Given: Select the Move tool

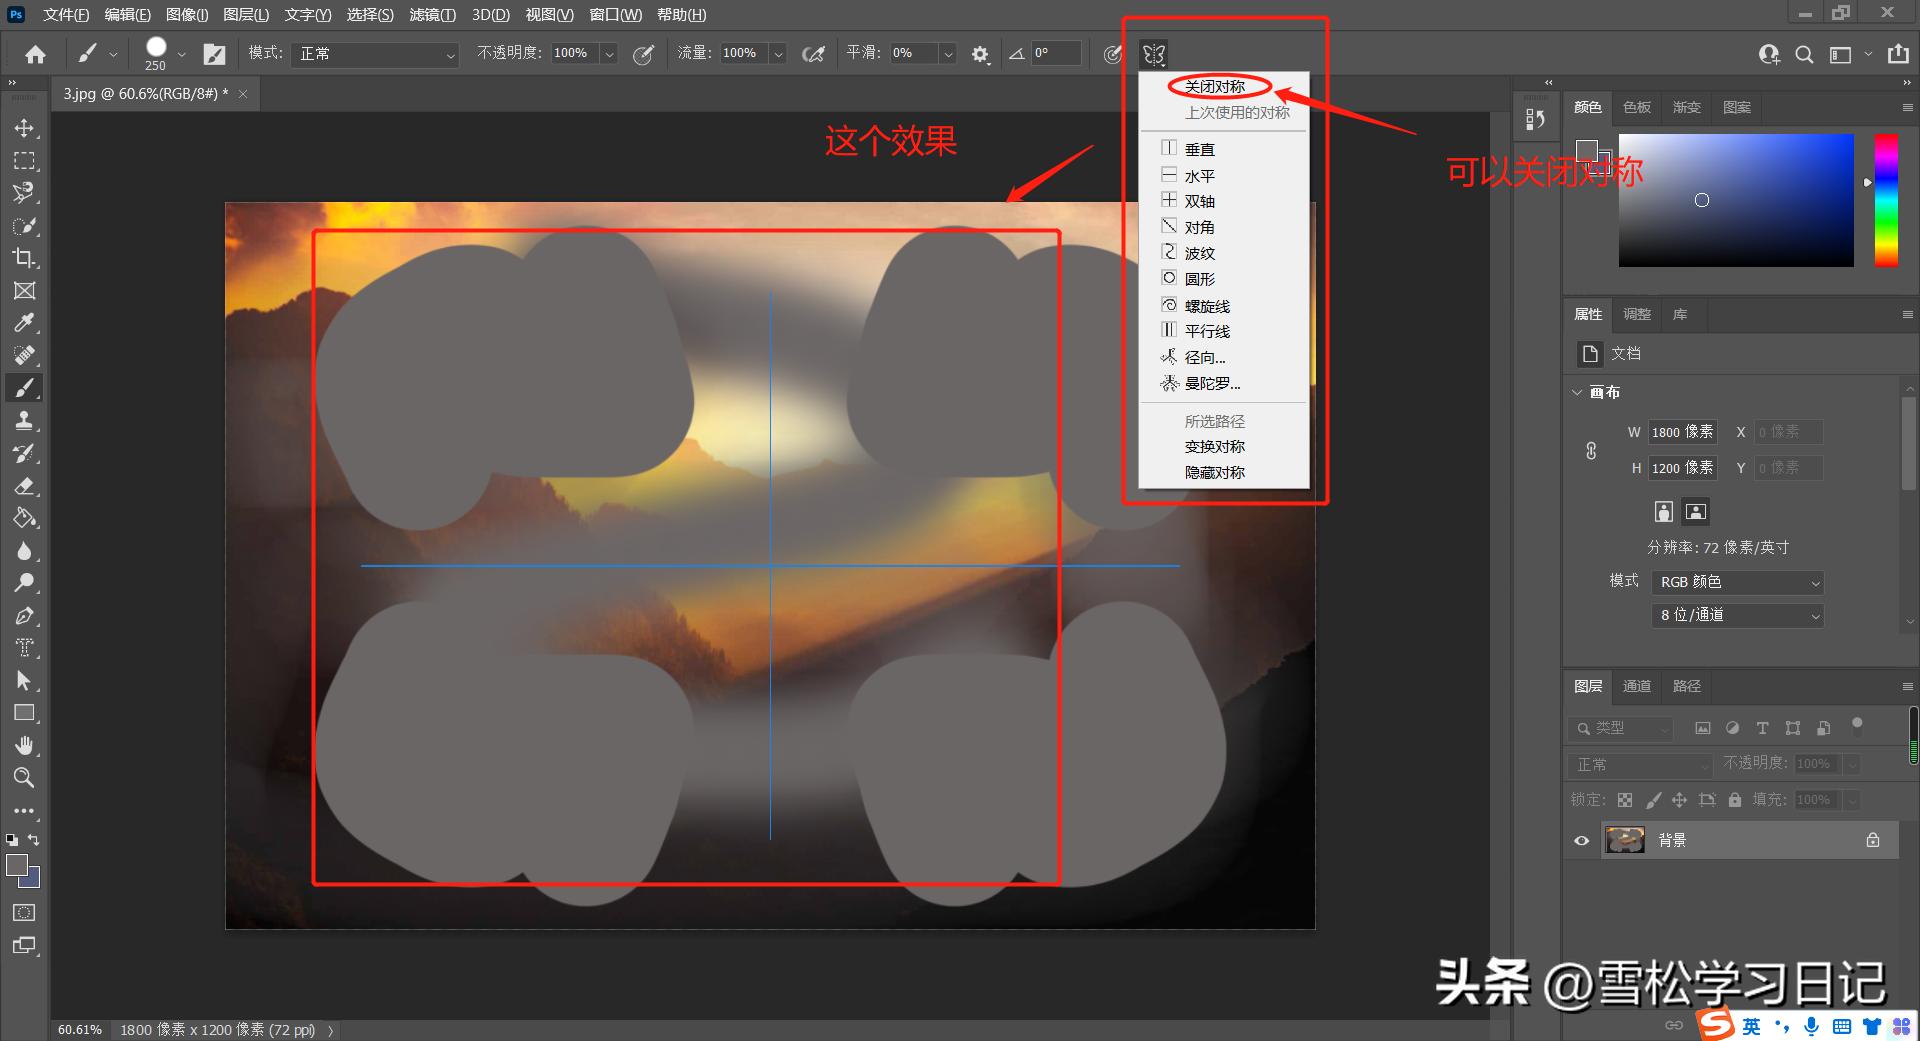Looking at the screenshot, I should [x=25, y=127].
